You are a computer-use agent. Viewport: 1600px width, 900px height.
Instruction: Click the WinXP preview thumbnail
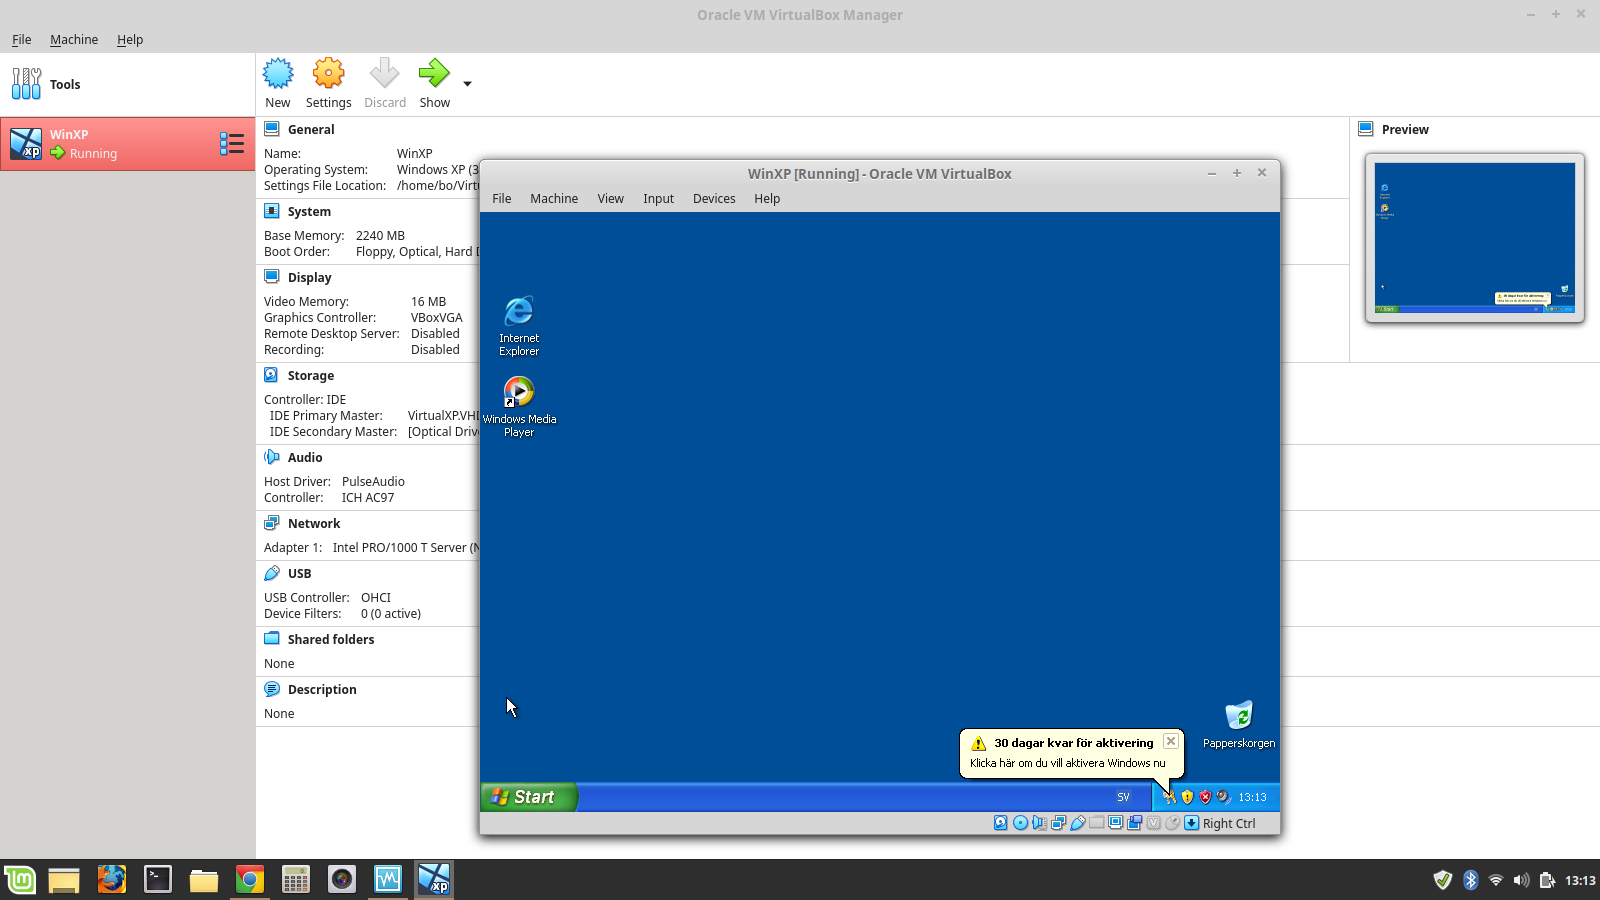click(1474, 238)
